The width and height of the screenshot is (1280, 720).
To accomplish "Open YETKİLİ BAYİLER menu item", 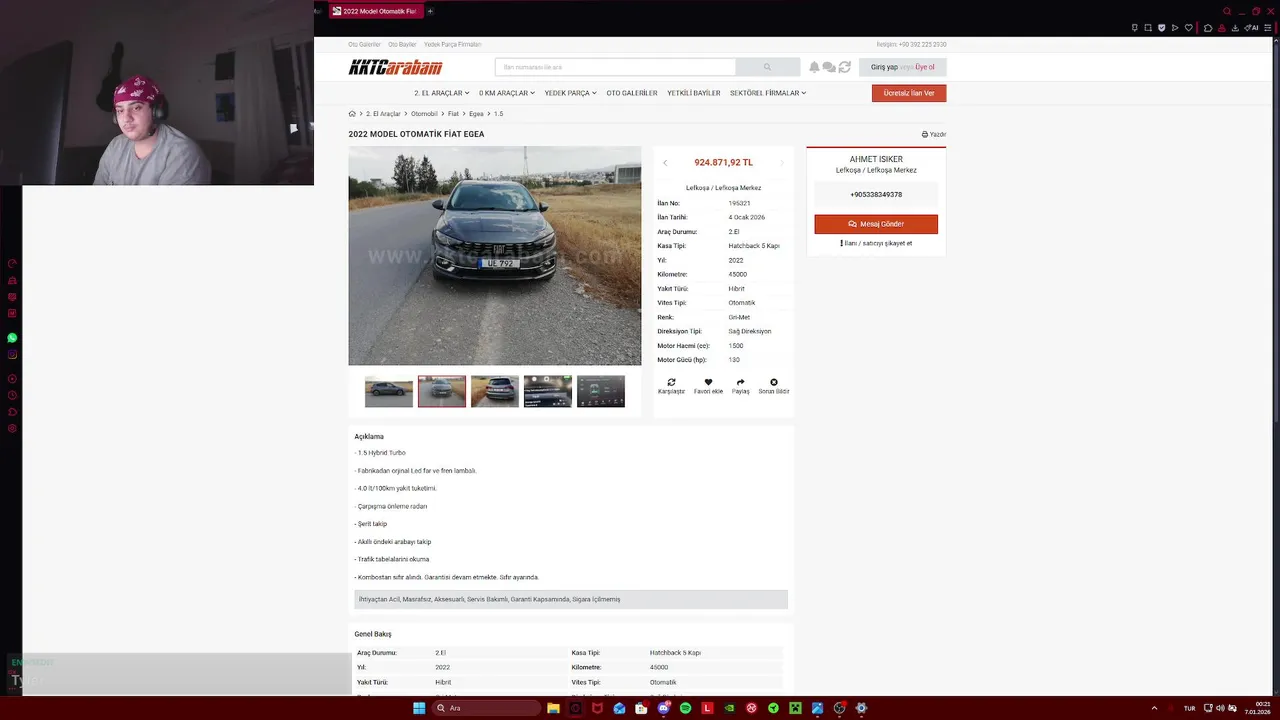I will 694,93.
